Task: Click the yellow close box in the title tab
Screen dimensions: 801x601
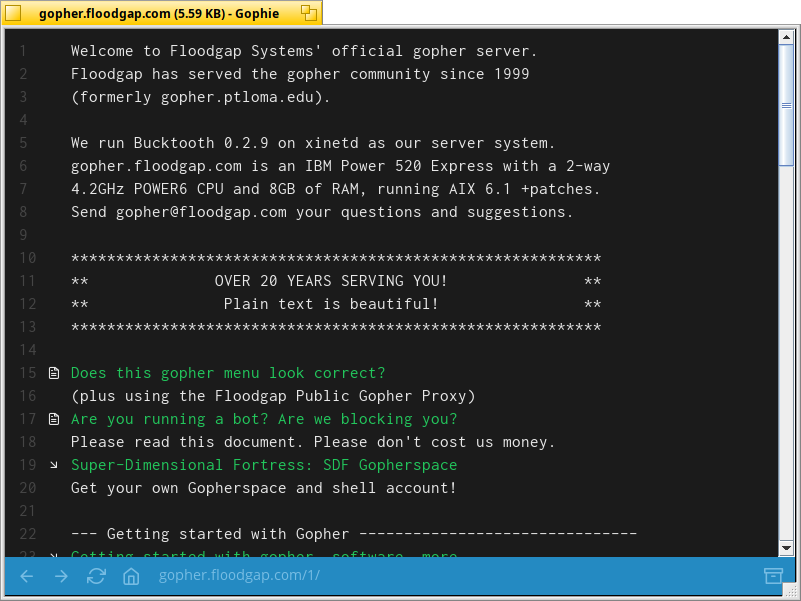Action: point(13,13)
